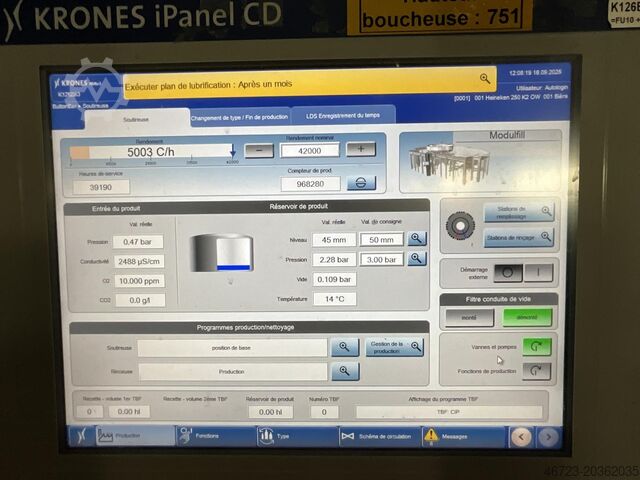Go to previous page with left arrow
This screenshot has height=480, width=640.
click(521, 437)
